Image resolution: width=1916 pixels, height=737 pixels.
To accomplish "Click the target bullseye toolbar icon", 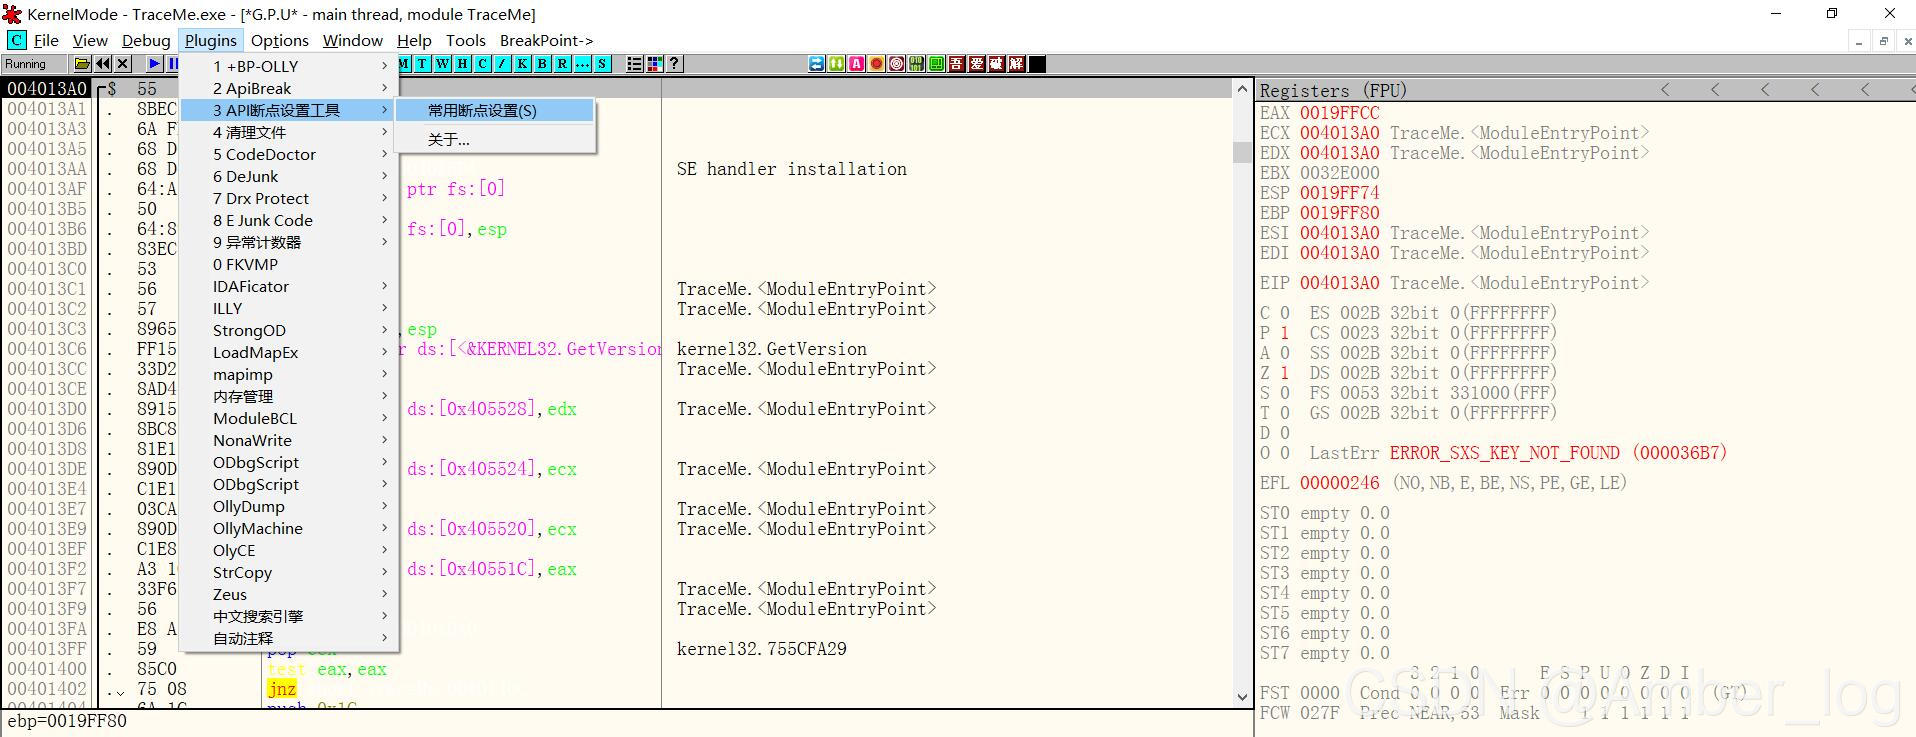I will tap(896, 63).
